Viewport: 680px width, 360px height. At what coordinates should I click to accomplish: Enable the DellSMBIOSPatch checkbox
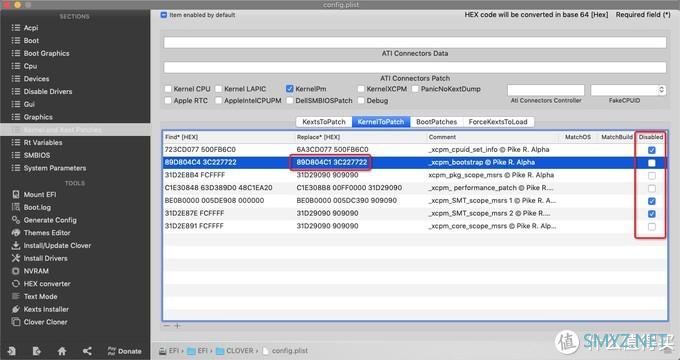click(290, 101)
